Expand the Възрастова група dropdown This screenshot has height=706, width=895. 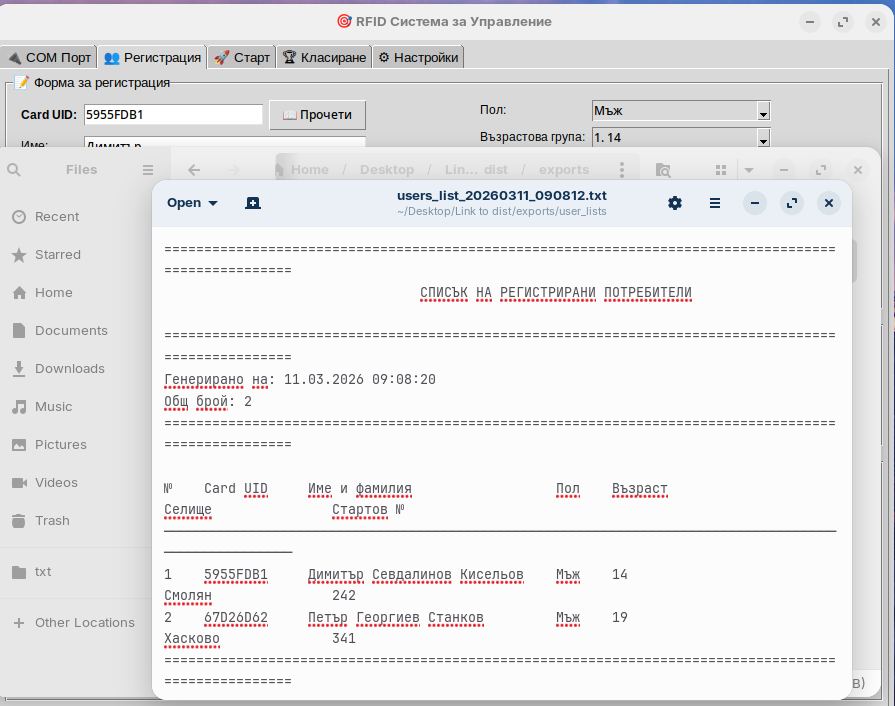coord(763,138)
